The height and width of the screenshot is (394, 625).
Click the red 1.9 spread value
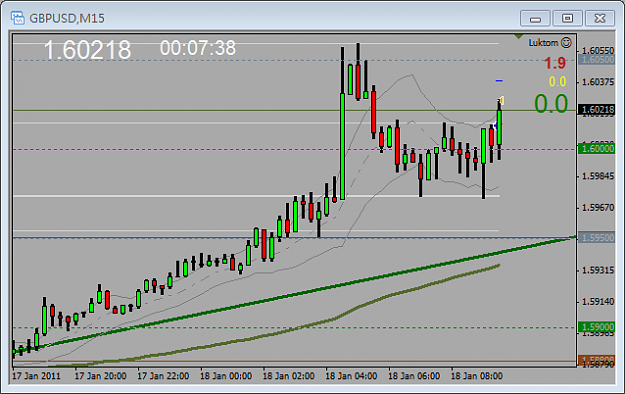click(x=555, y=63)
